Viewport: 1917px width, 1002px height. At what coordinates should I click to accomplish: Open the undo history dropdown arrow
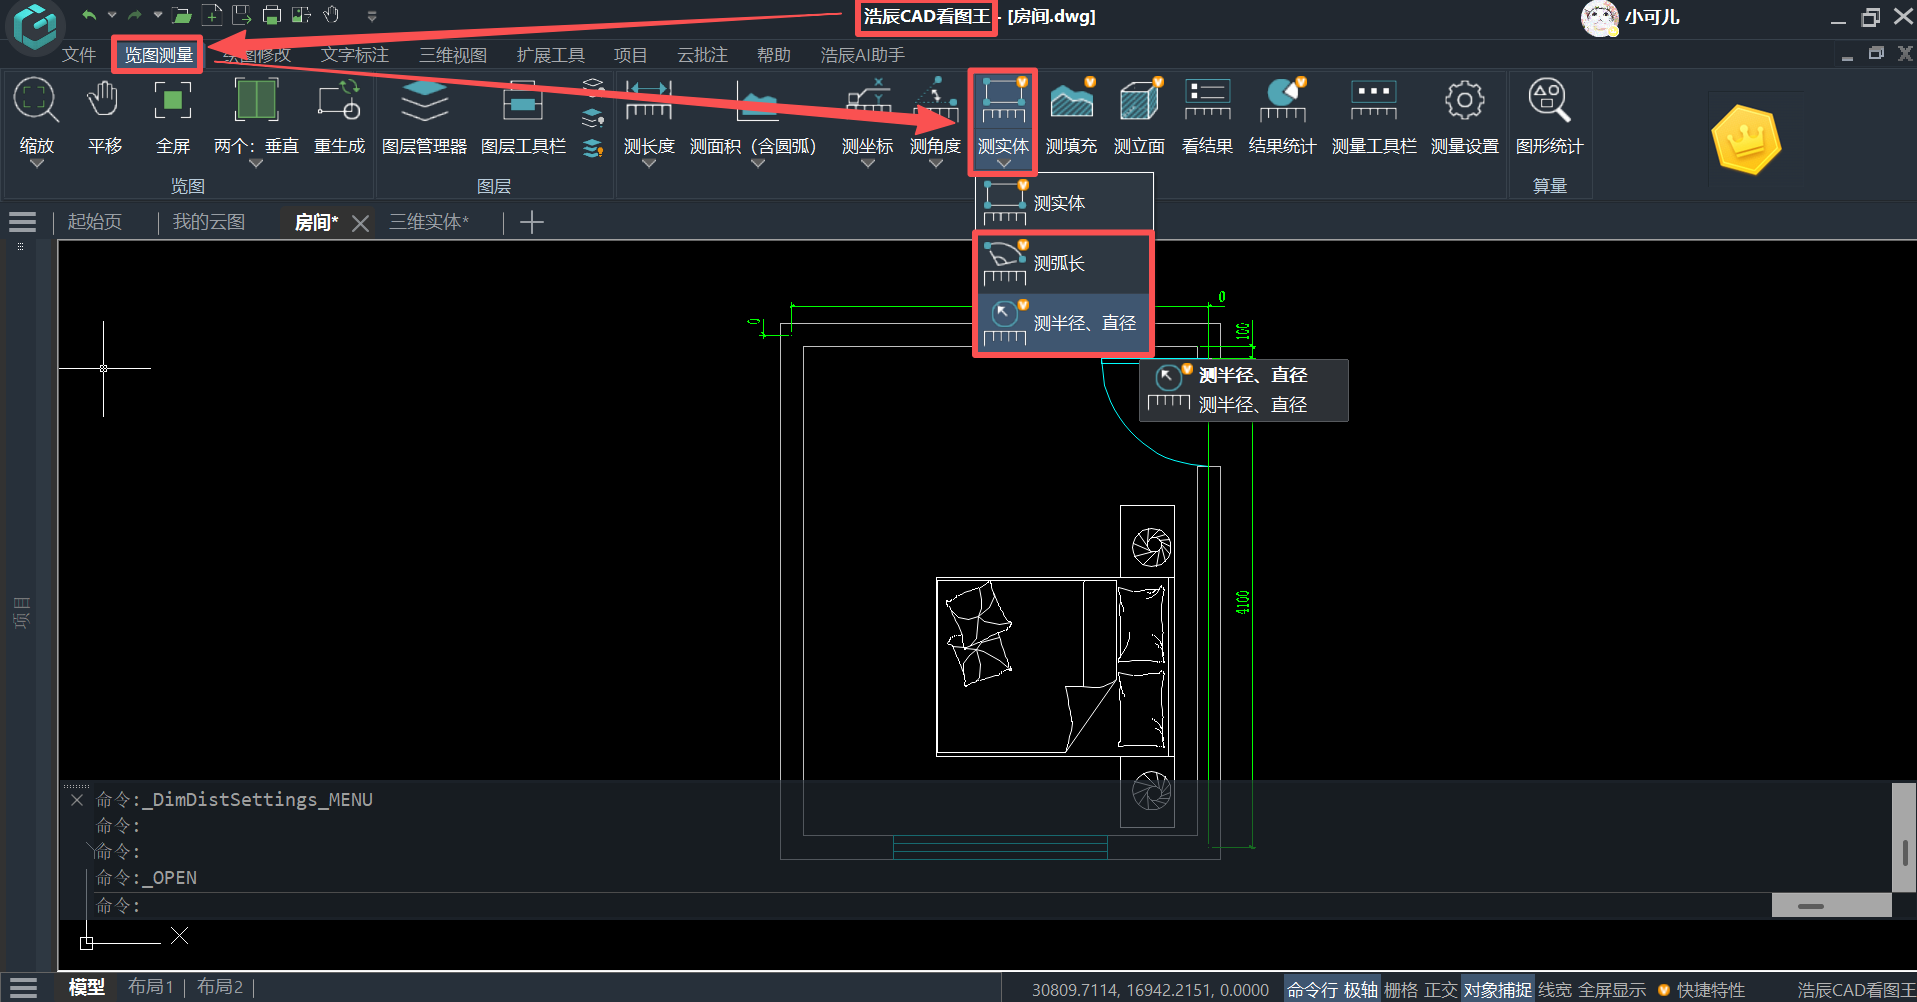[111, 15]
